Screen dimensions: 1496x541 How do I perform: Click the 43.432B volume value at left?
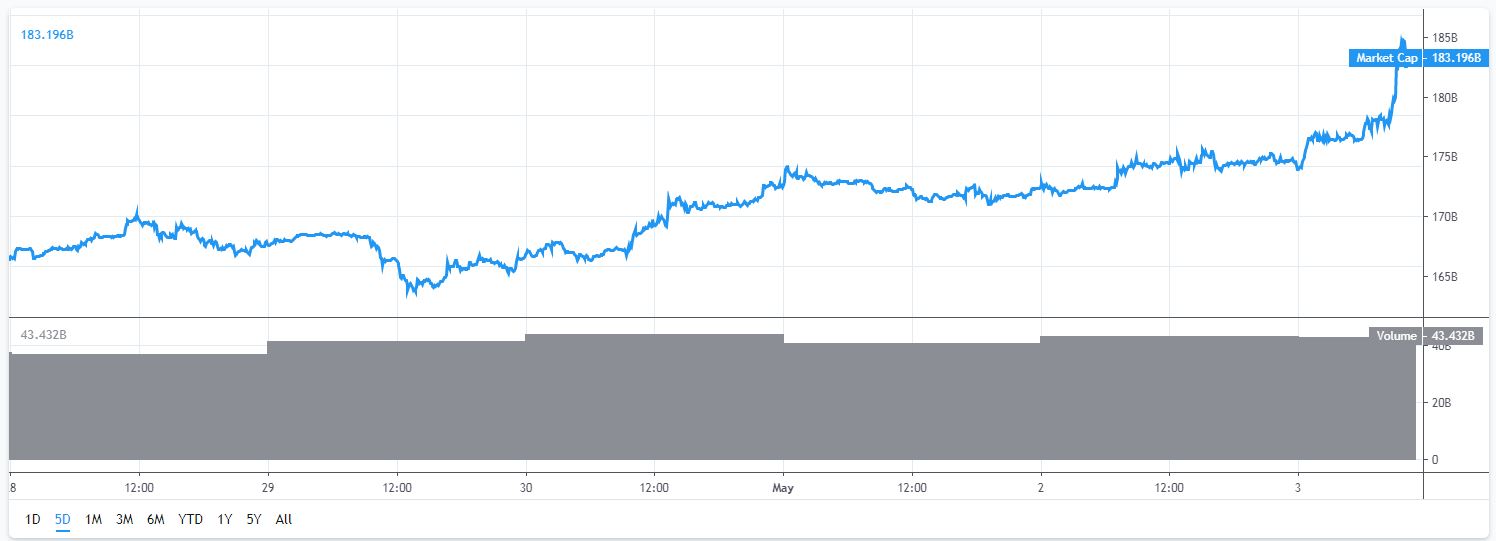pos(44,334)
